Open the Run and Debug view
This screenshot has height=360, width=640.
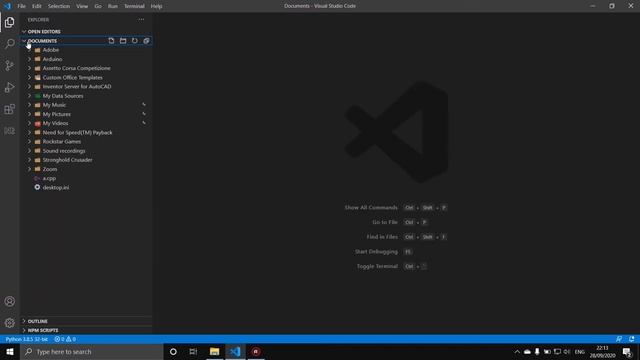9,87
